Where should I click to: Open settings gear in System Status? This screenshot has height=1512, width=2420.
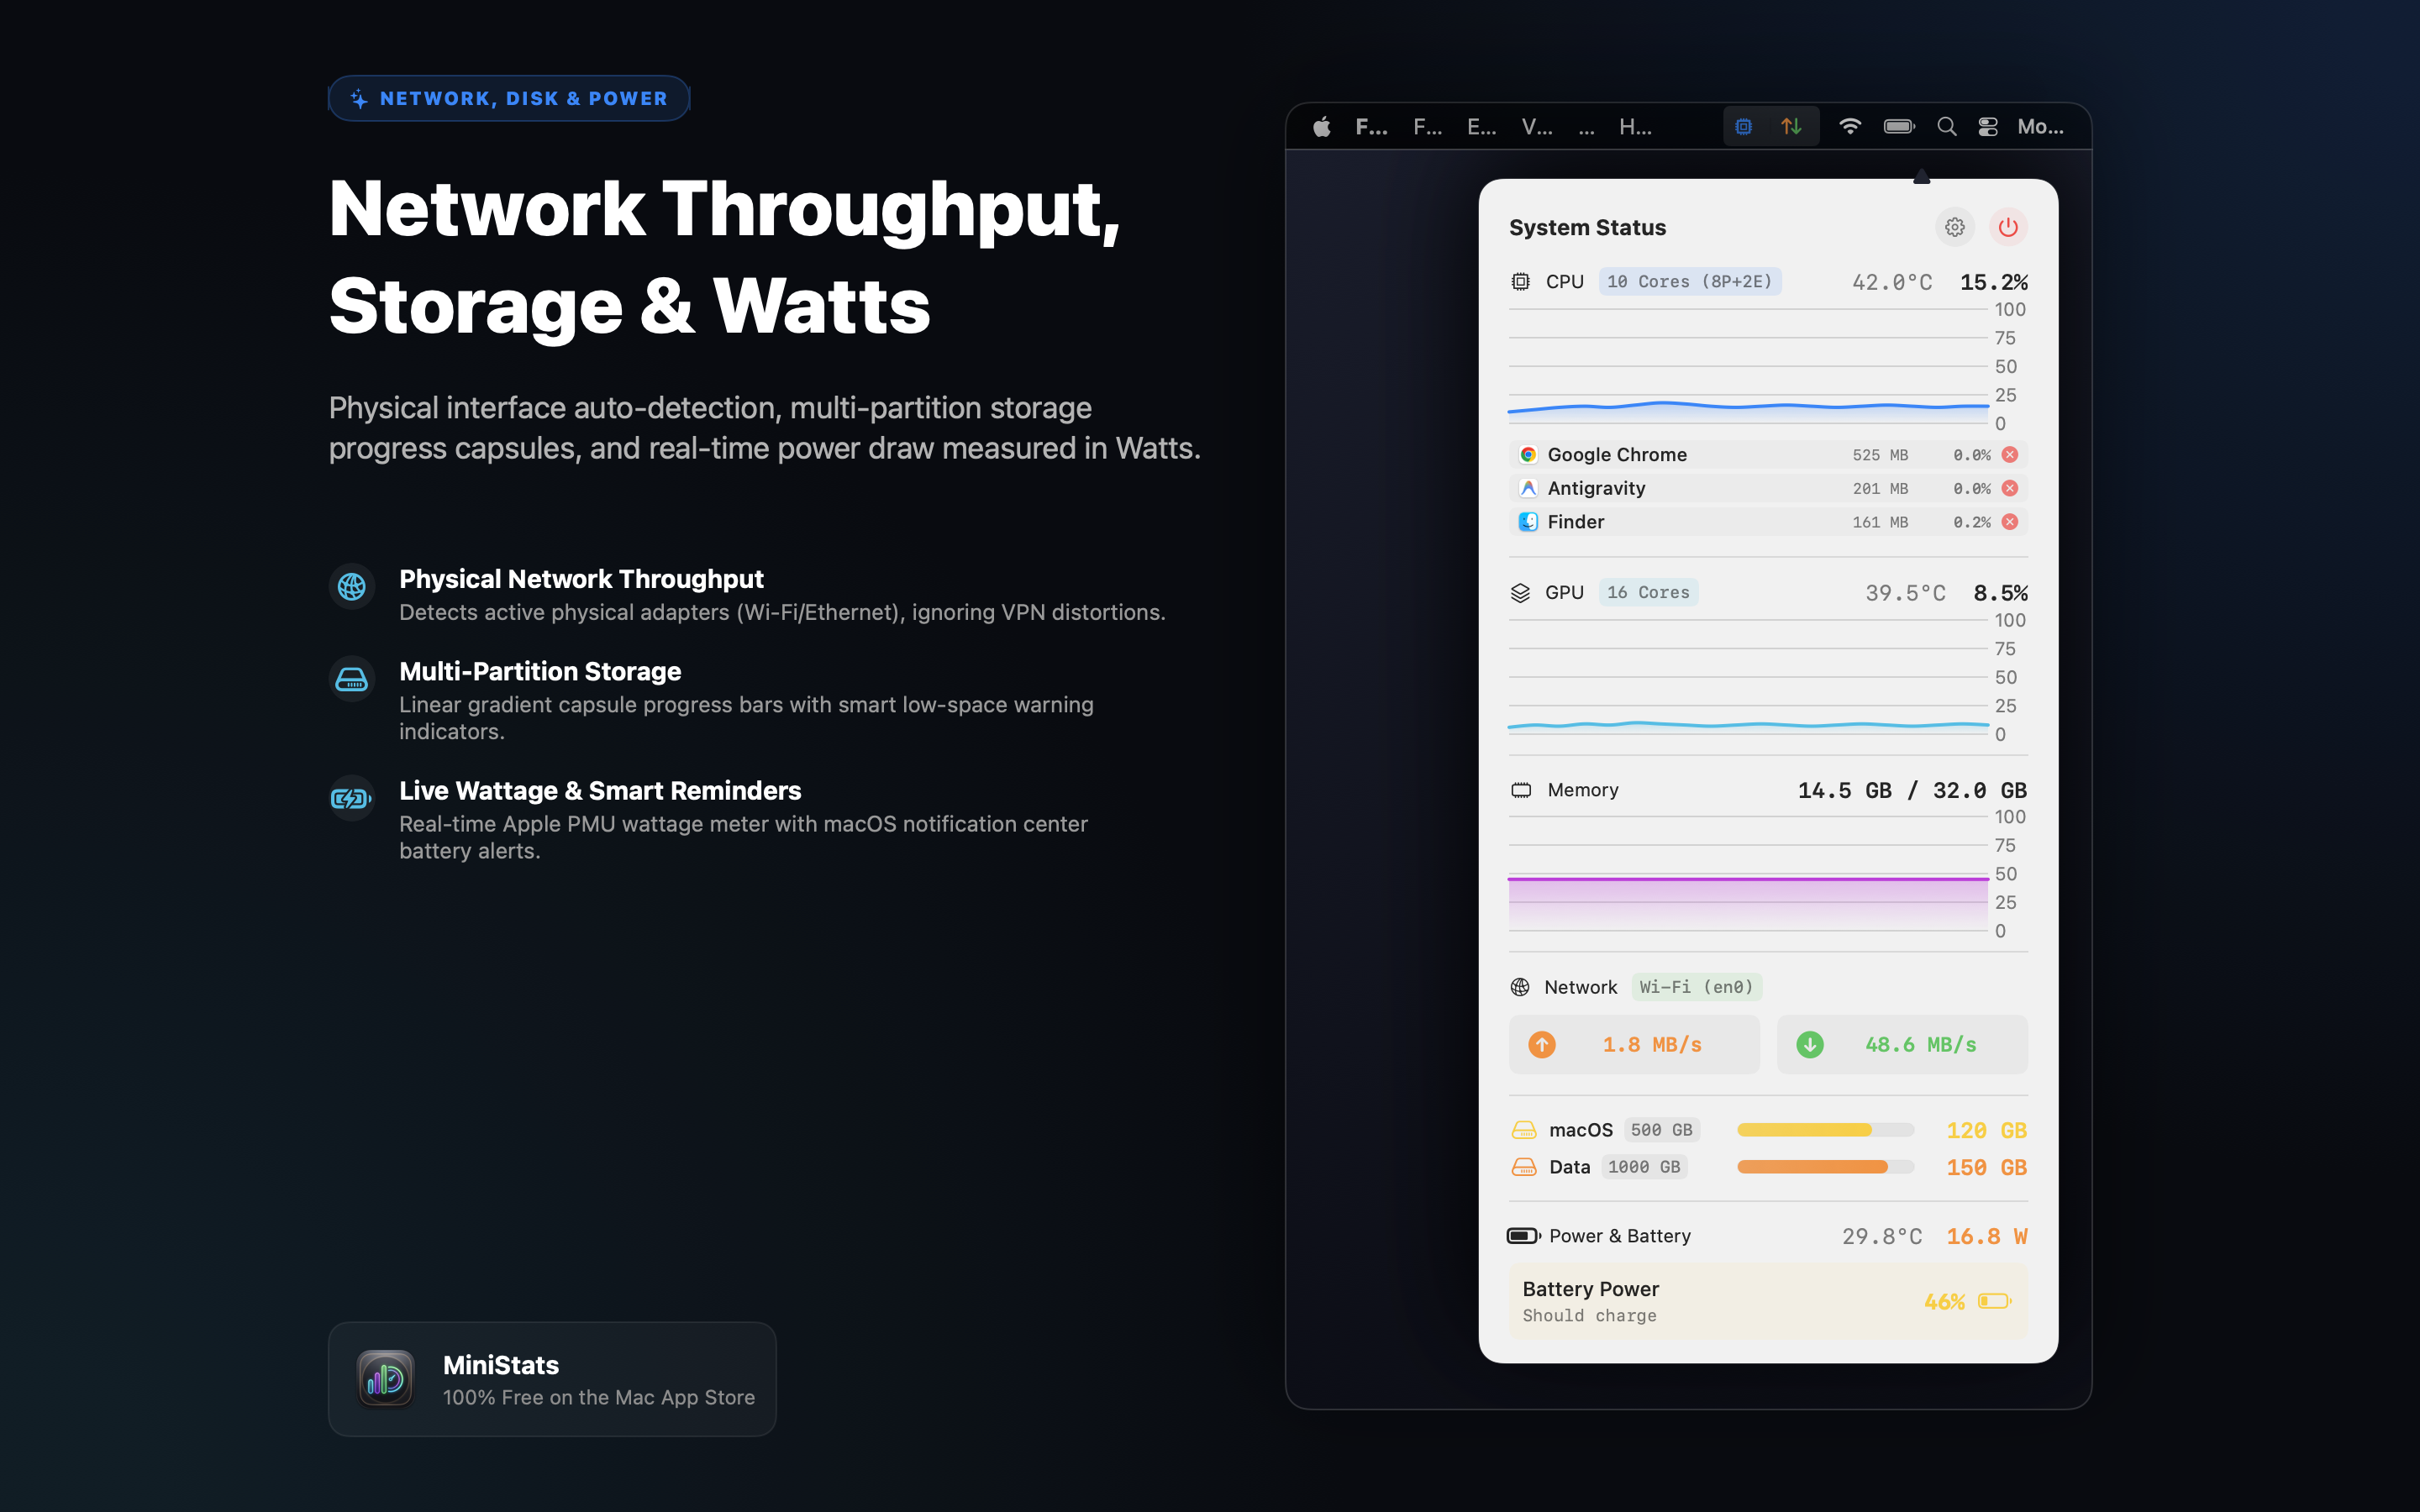pyautogui.click(x=1955, y=227)
